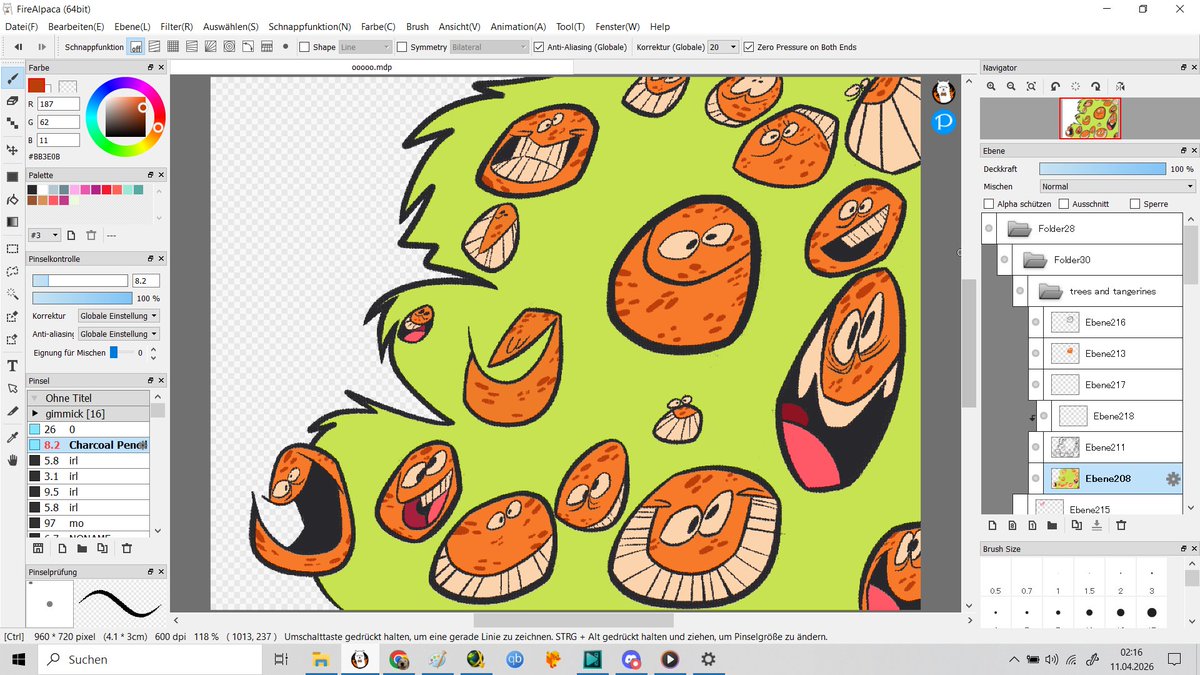Toggle the Shape checkbox

[x=304, y=47]
